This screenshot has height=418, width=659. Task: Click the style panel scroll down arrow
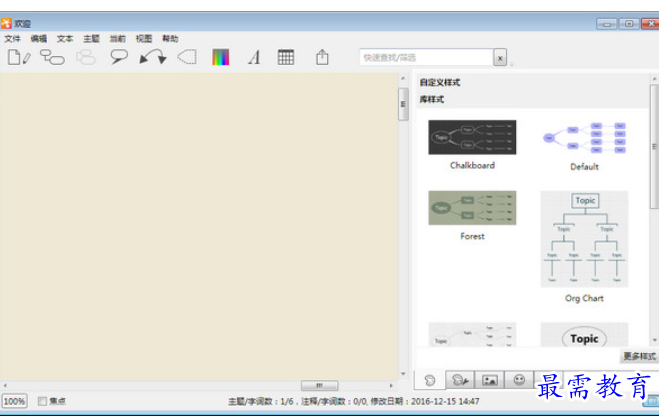(654, 340)
